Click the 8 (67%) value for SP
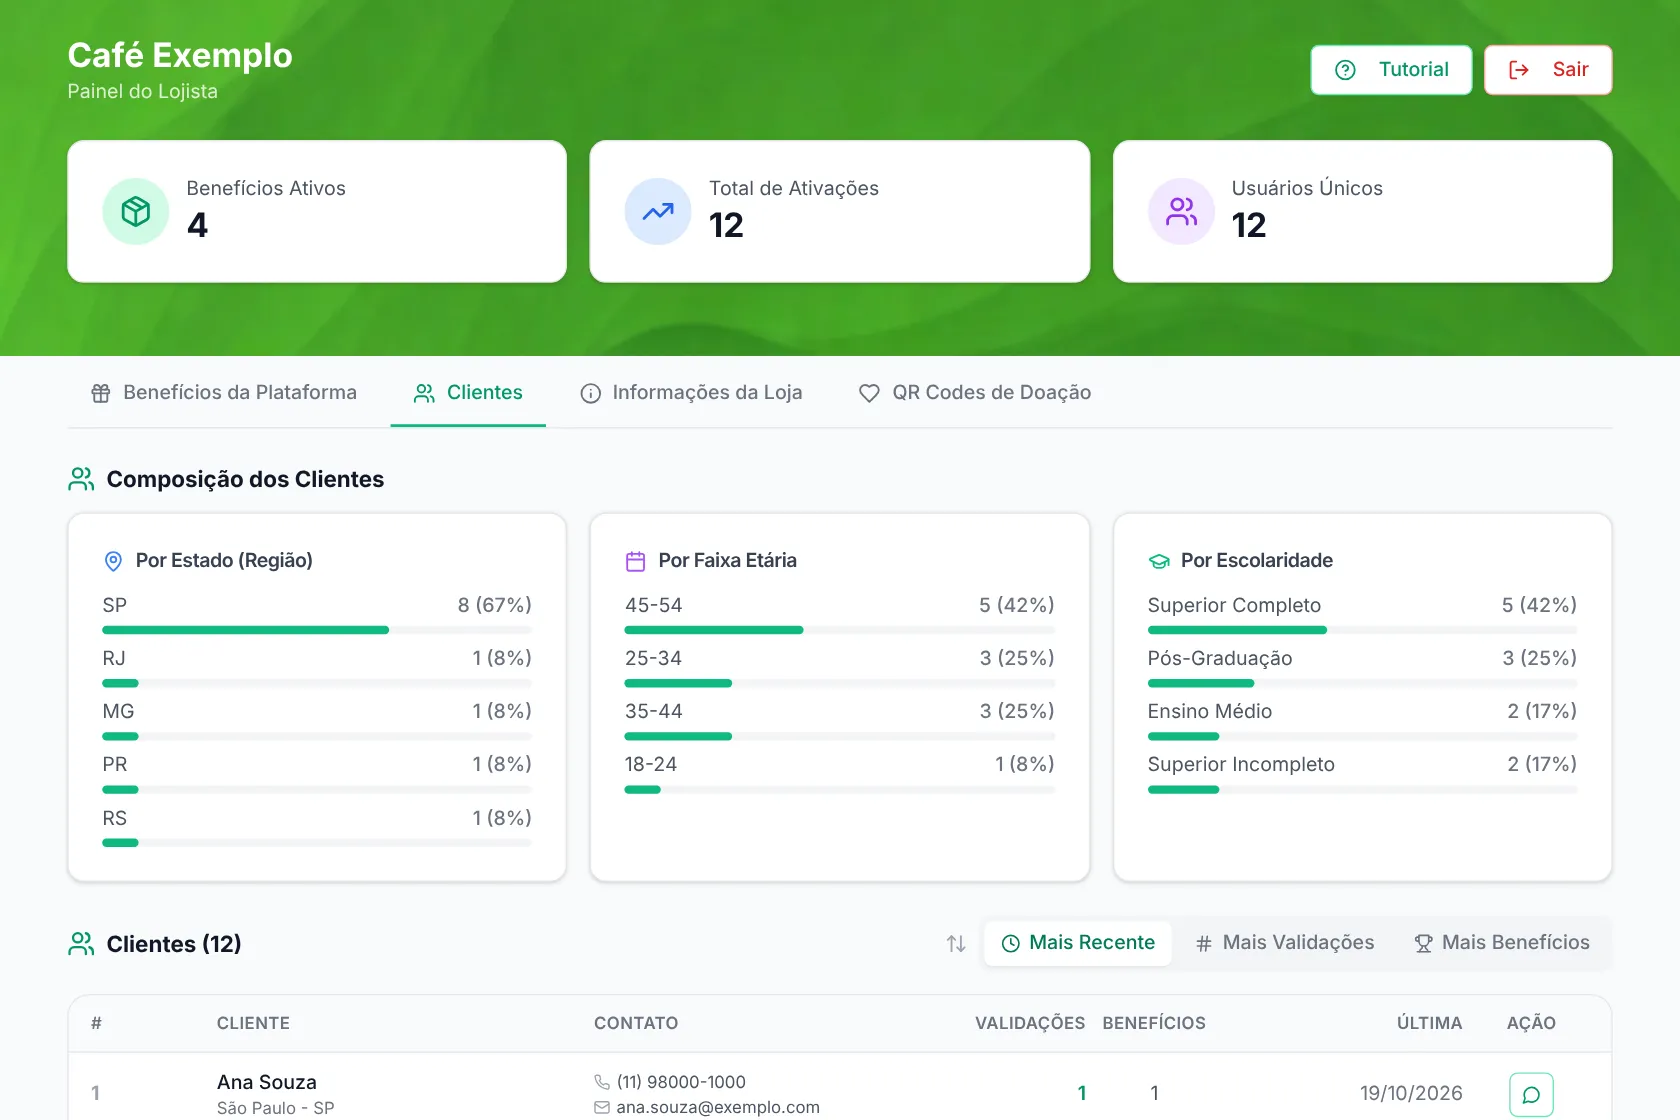 [495, 605]
